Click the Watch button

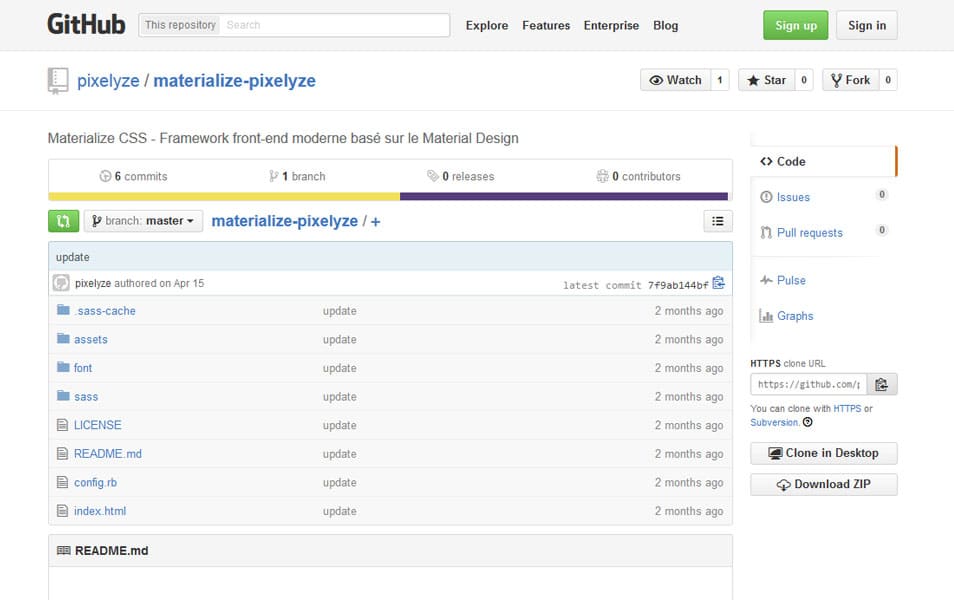[x=675, y=80]
